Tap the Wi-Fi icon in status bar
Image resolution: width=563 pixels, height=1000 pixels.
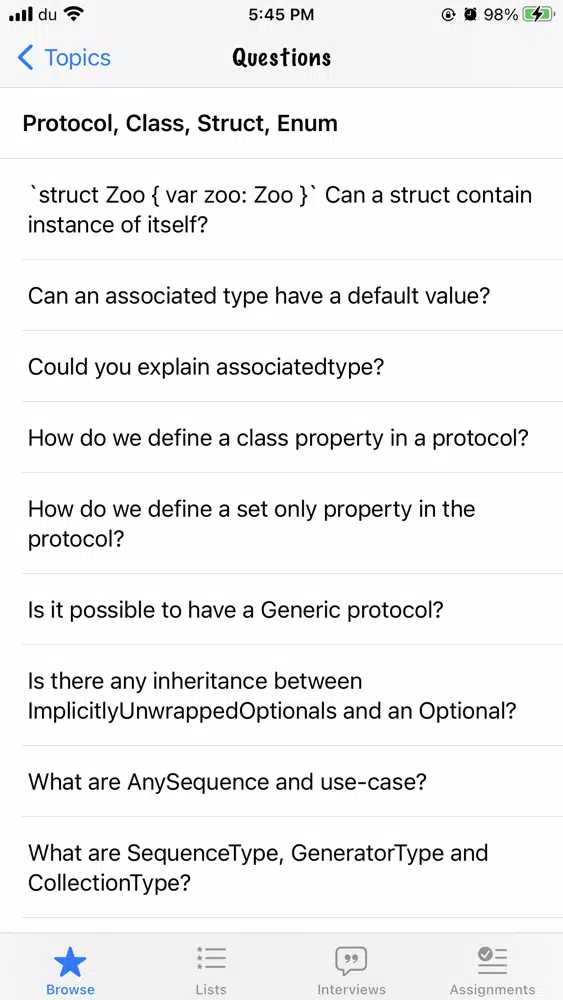(x=75, y=14)
